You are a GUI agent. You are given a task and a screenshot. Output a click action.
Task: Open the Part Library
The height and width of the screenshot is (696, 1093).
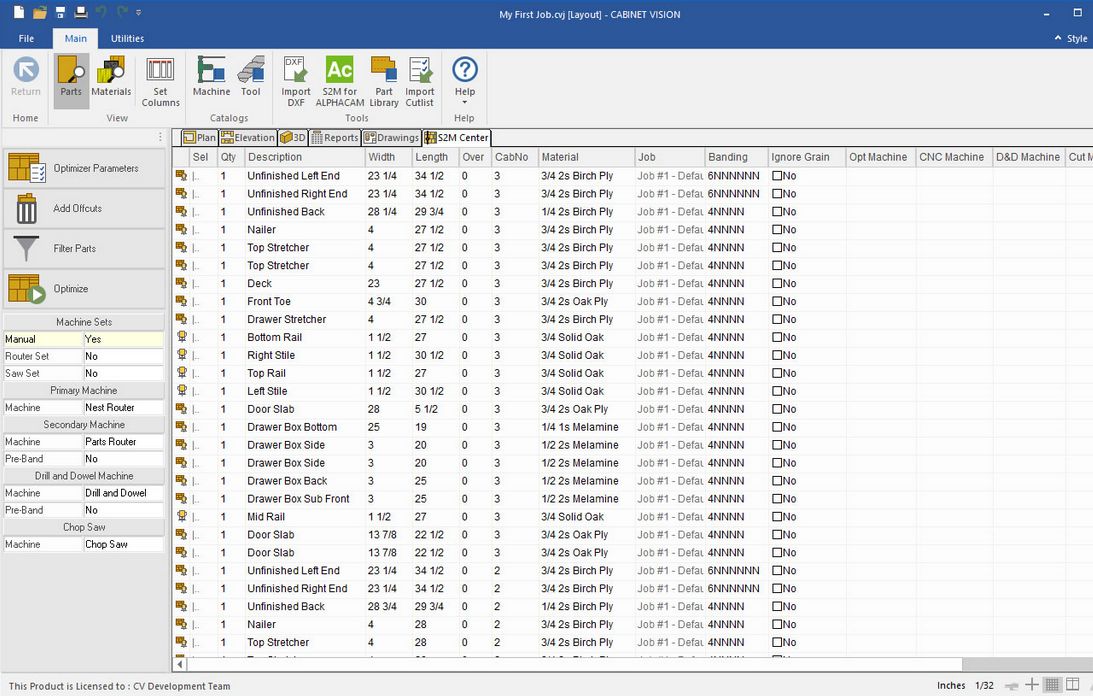[x=384, y=80]
